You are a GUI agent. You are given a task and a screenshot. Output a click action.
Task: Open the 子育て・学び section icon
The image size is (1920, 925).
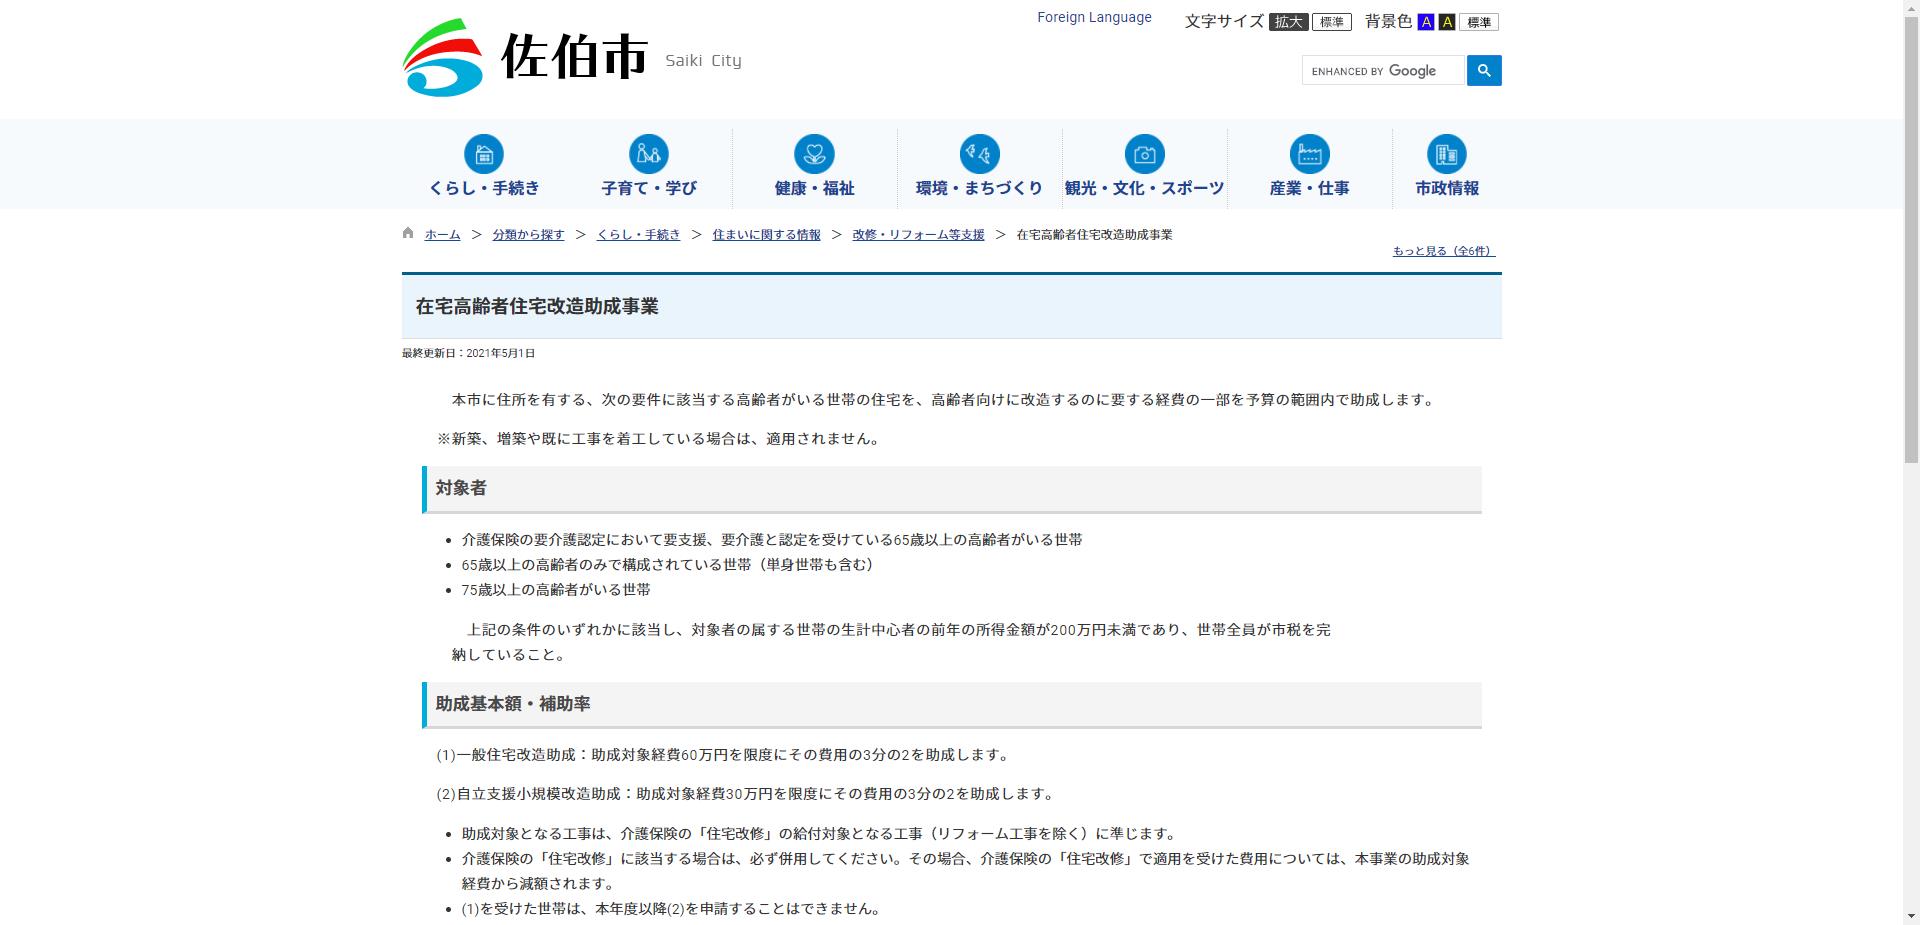(648, 153)
